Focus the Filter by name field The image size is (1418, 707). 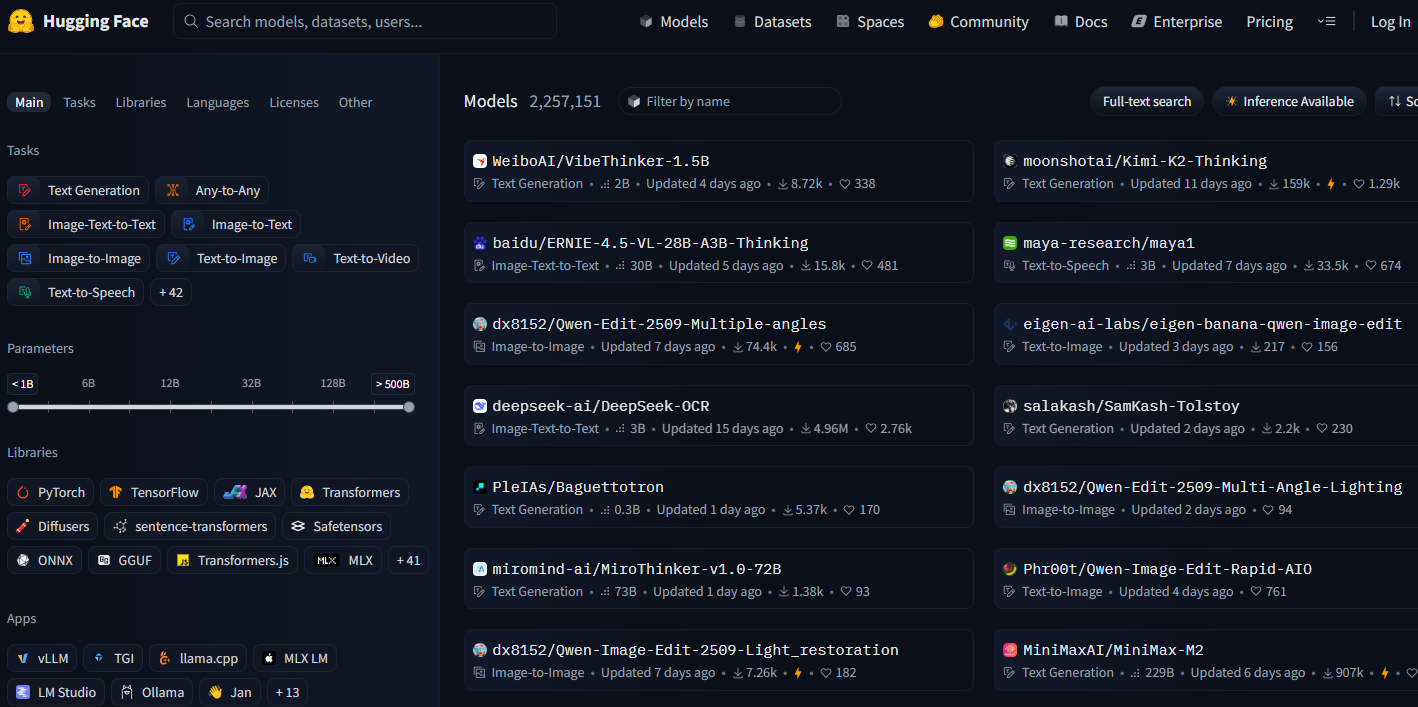coord(729,101)
